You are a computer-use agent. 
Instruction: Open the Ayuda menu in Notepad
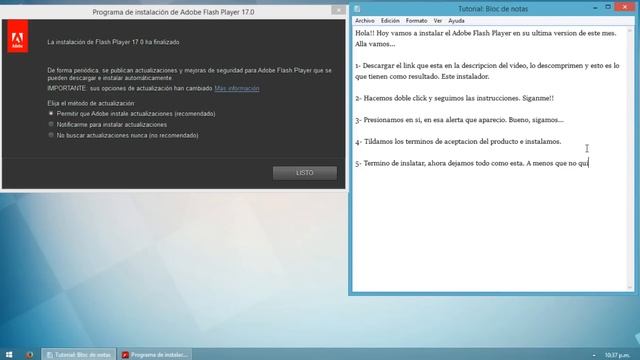point(456,20)
